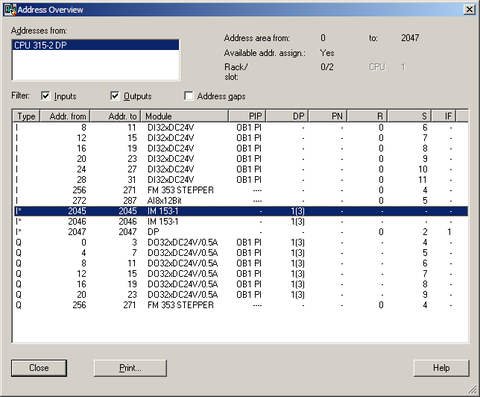Sort by the Type column header
480x397 pixels.
(27, 116)
